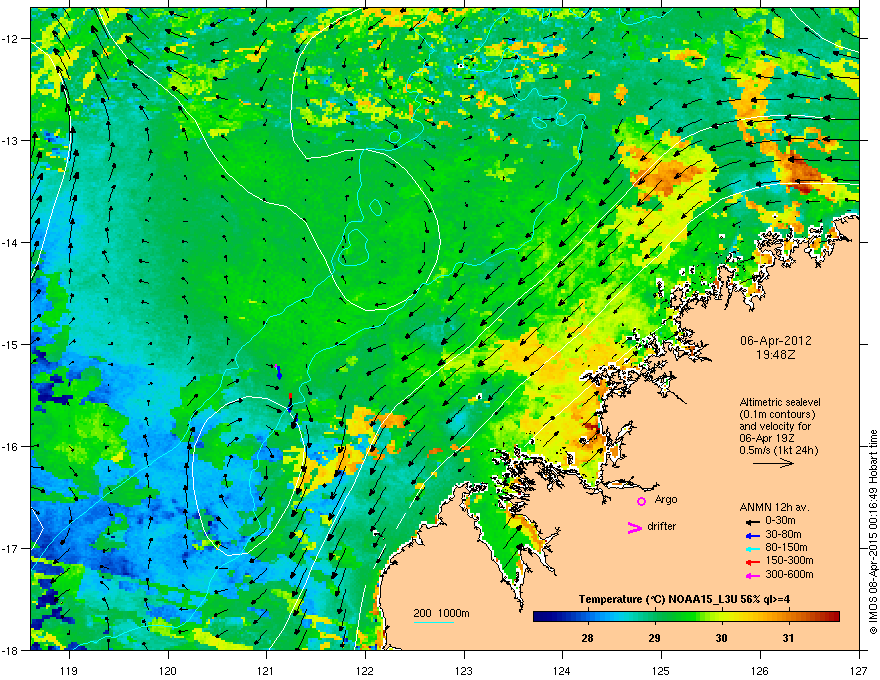This screenshot has width=880, height=680.
Task: Click longitude axis label 122
Action: [x=365, y=670]
